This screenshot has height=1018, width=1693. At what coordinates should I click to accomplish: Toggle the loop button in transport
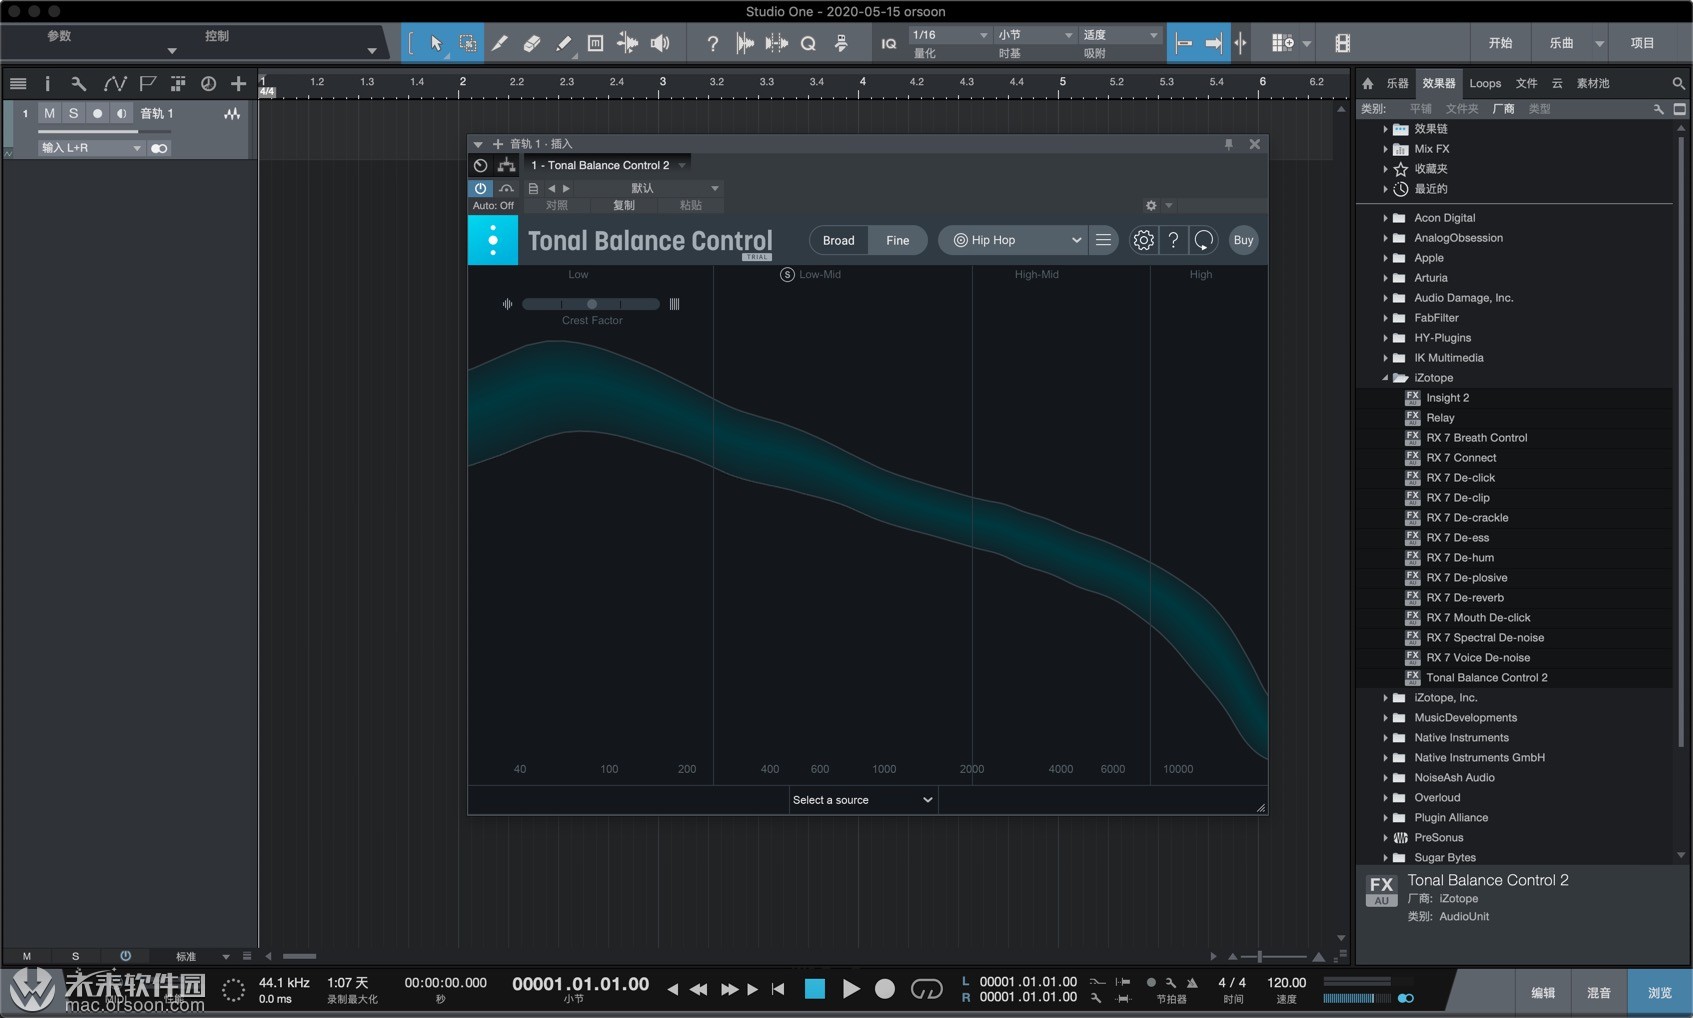click(x=926, y=989)
